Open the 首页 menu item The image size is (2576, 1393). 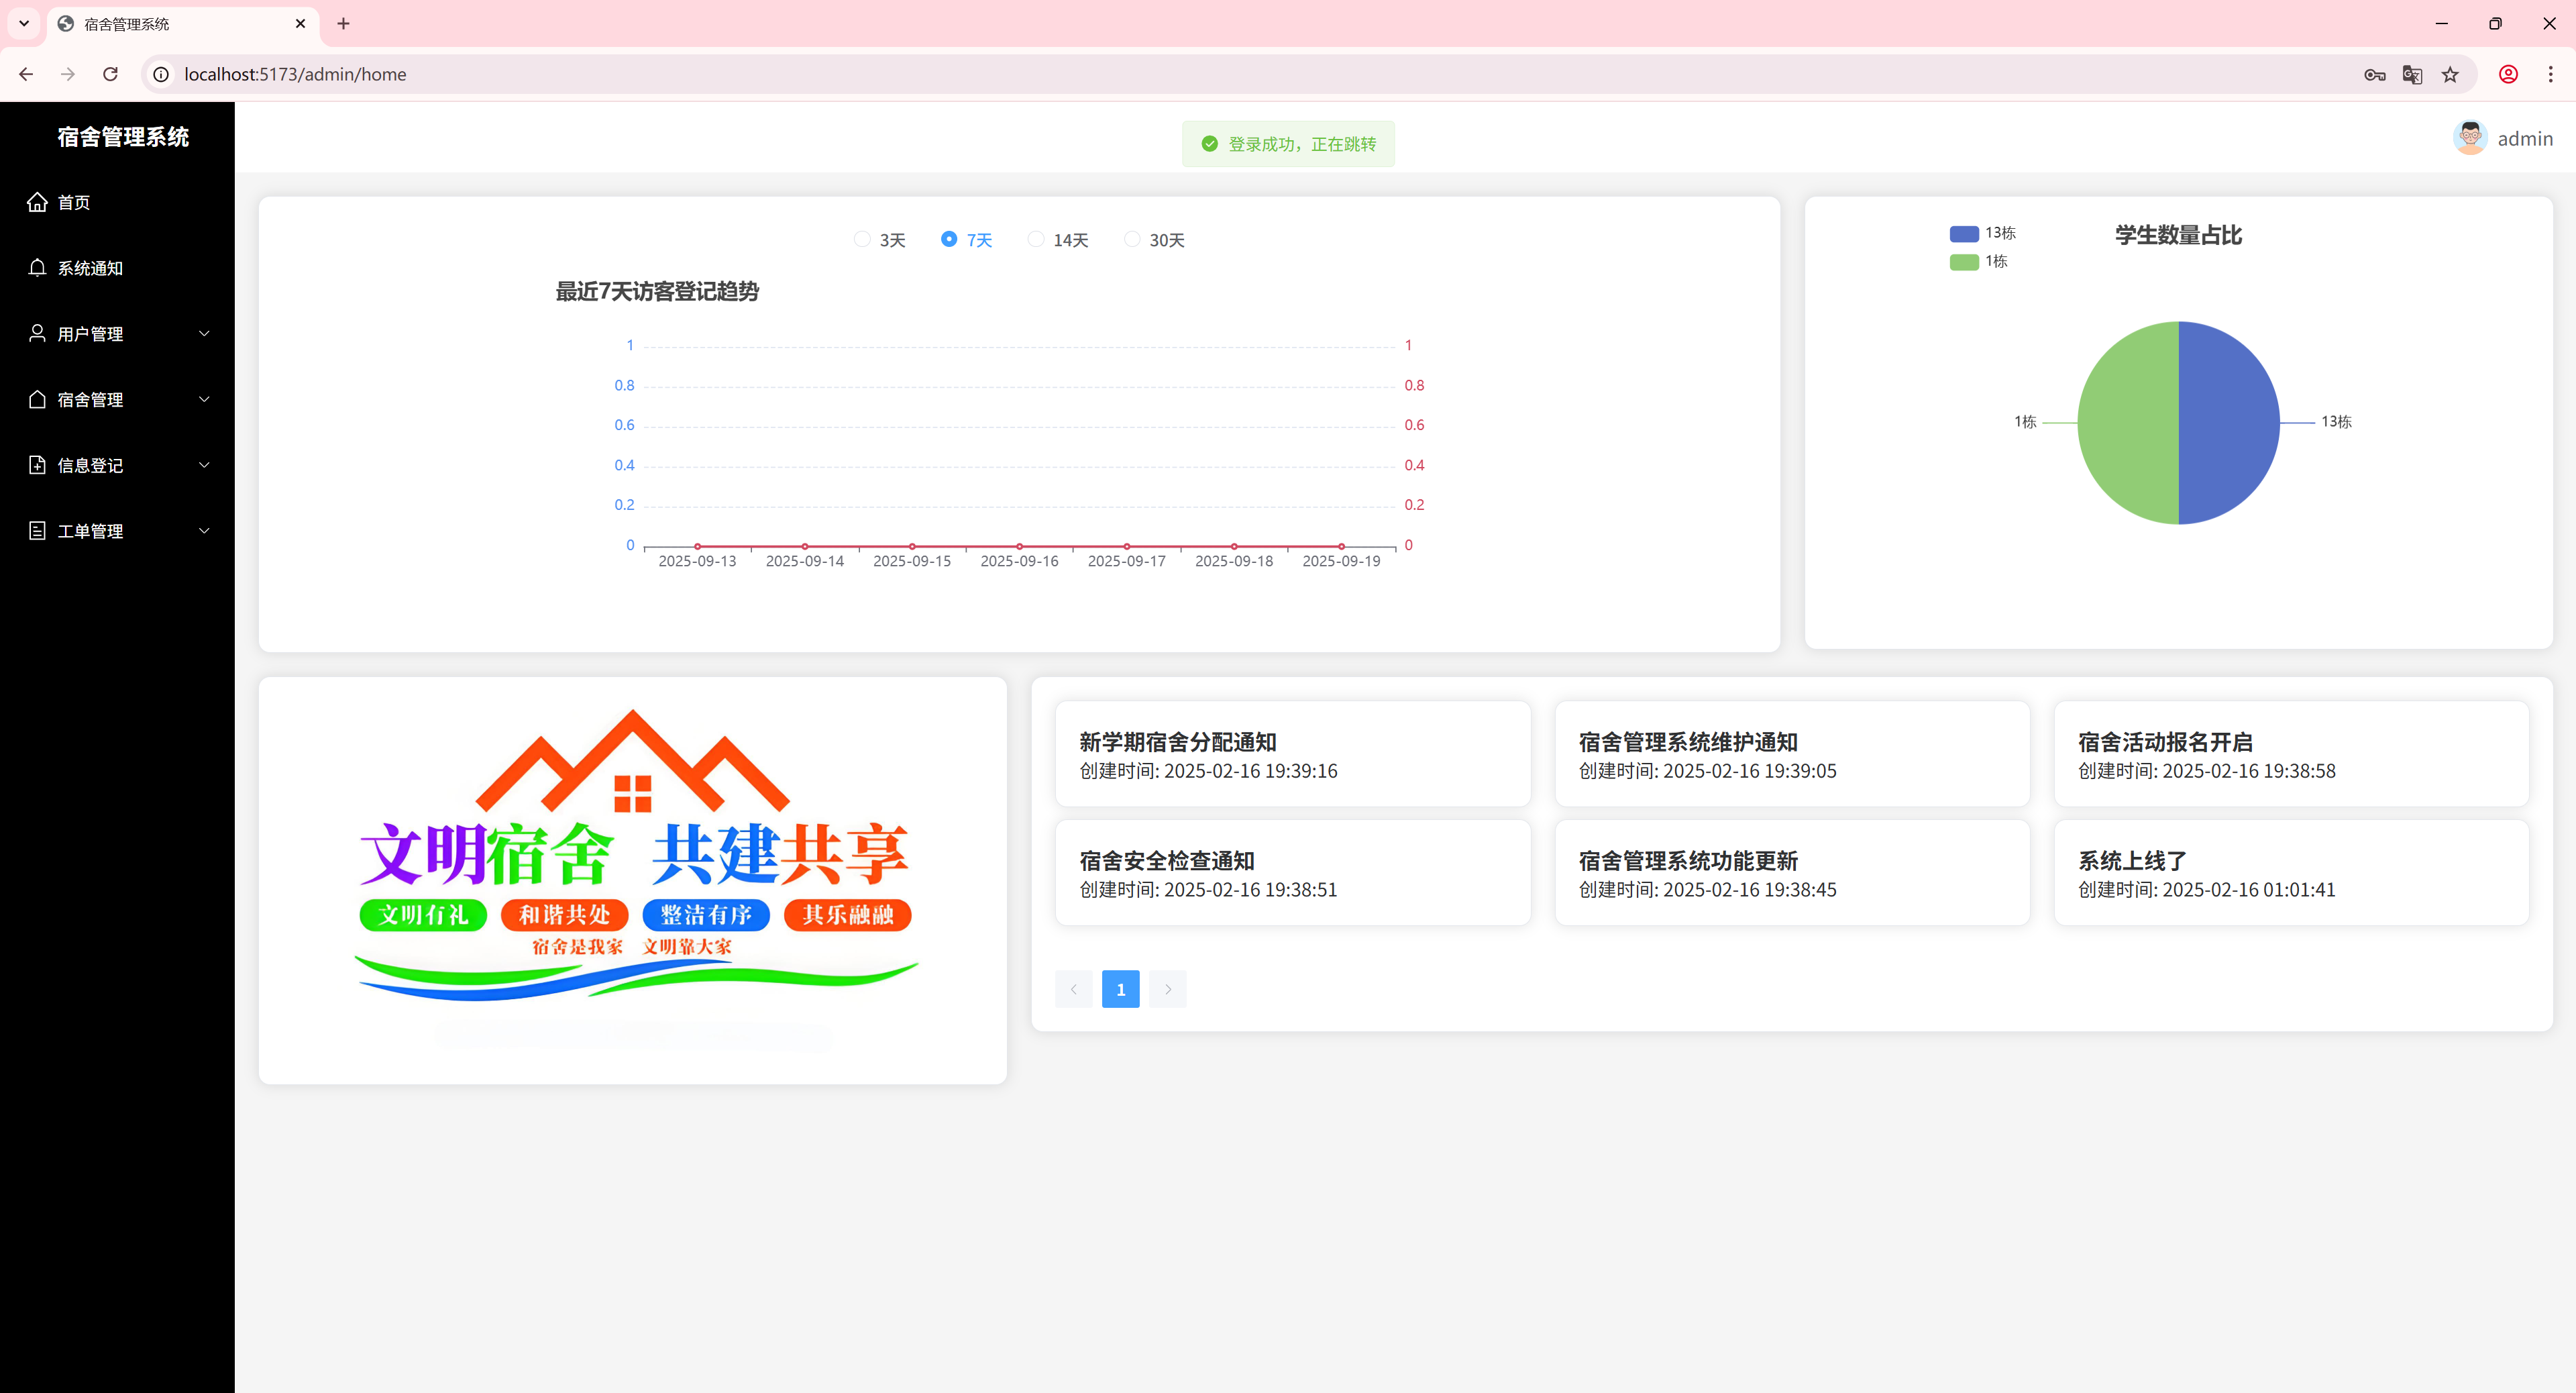[x=74, y=202]
